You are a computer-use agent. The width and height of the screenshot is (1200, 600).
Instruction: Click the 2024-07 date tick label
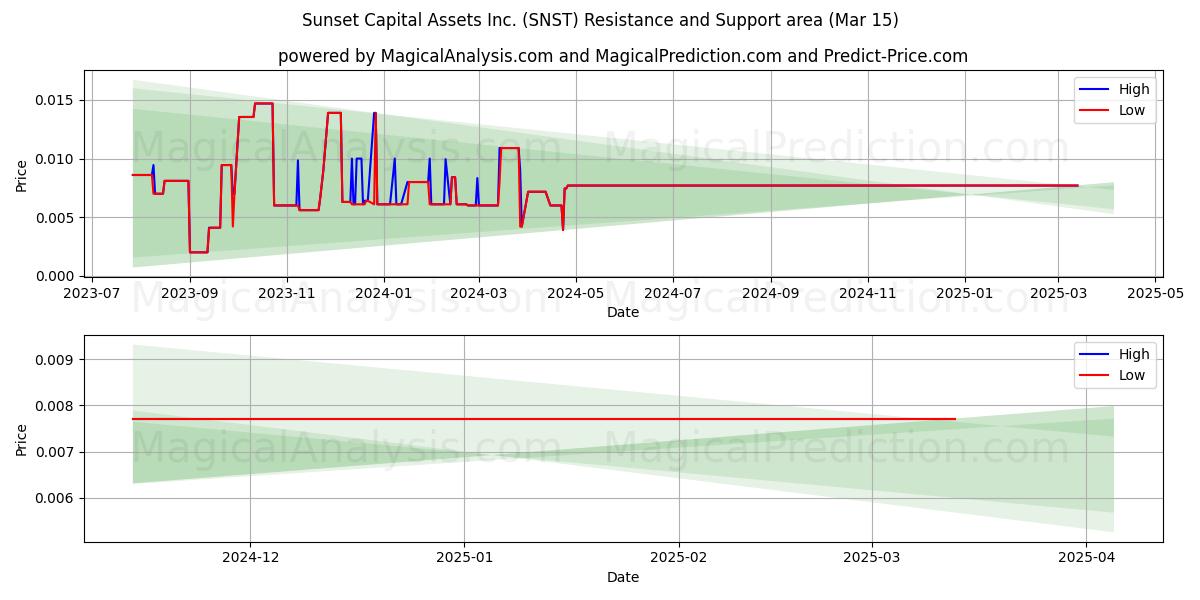pyautogui.click(x=672, y=295)
